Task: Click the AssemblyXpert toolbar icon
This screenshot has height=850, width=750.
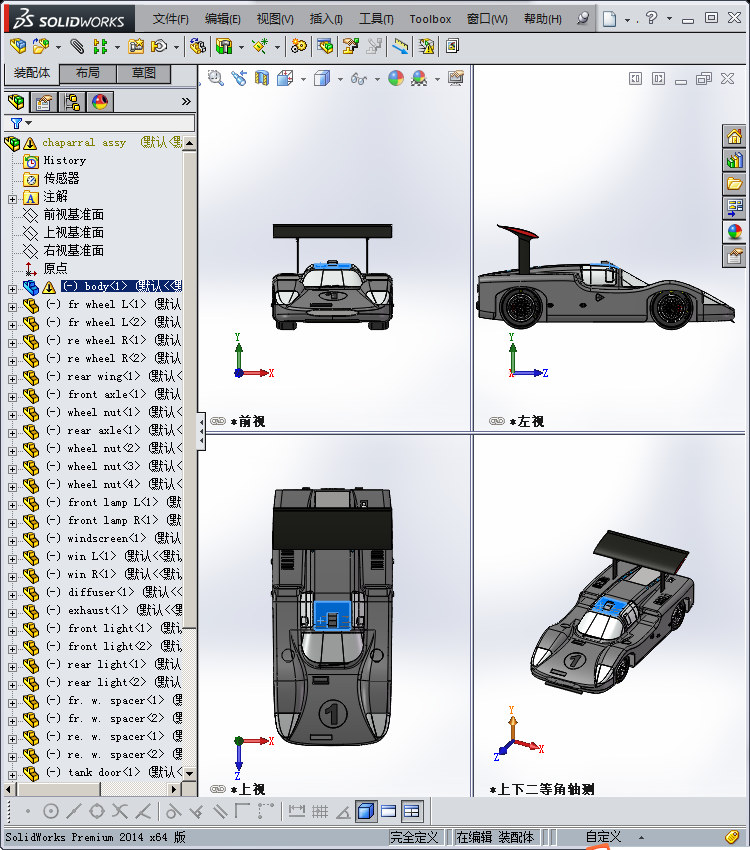Action: click(x=452, y=47)
